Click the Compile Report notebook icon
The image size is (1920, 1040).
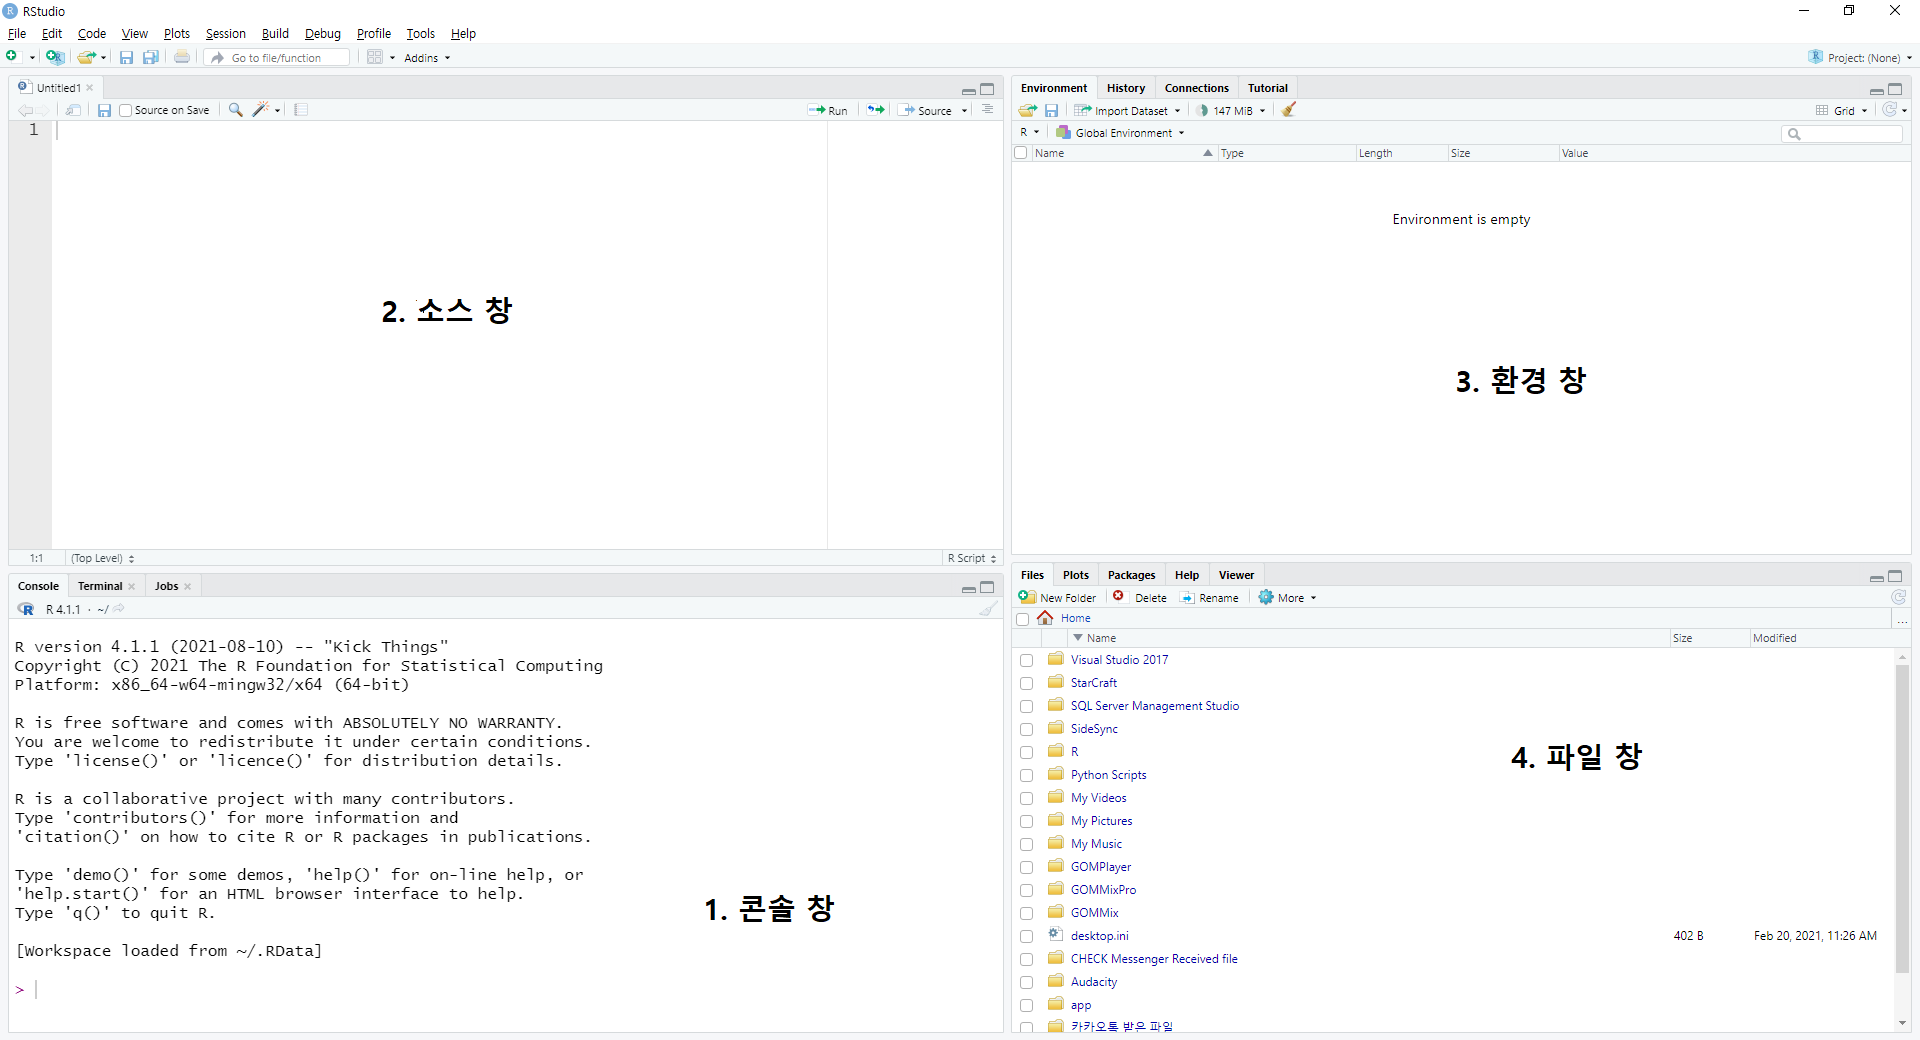(x=301, y=110)
